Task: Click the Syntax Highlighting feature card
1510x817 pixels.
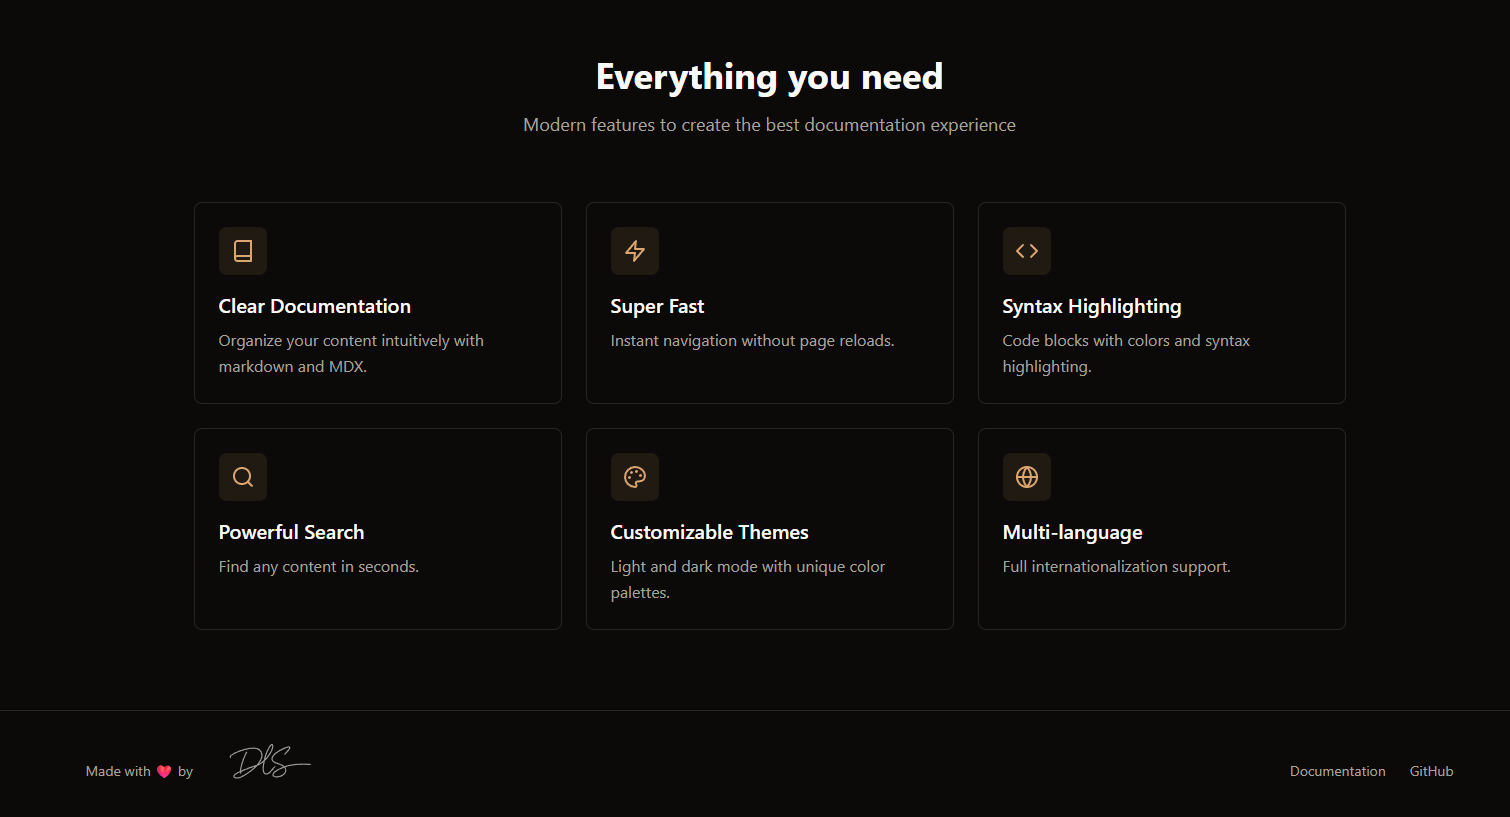Action: pyautogui.click(x=1161, y=302)
